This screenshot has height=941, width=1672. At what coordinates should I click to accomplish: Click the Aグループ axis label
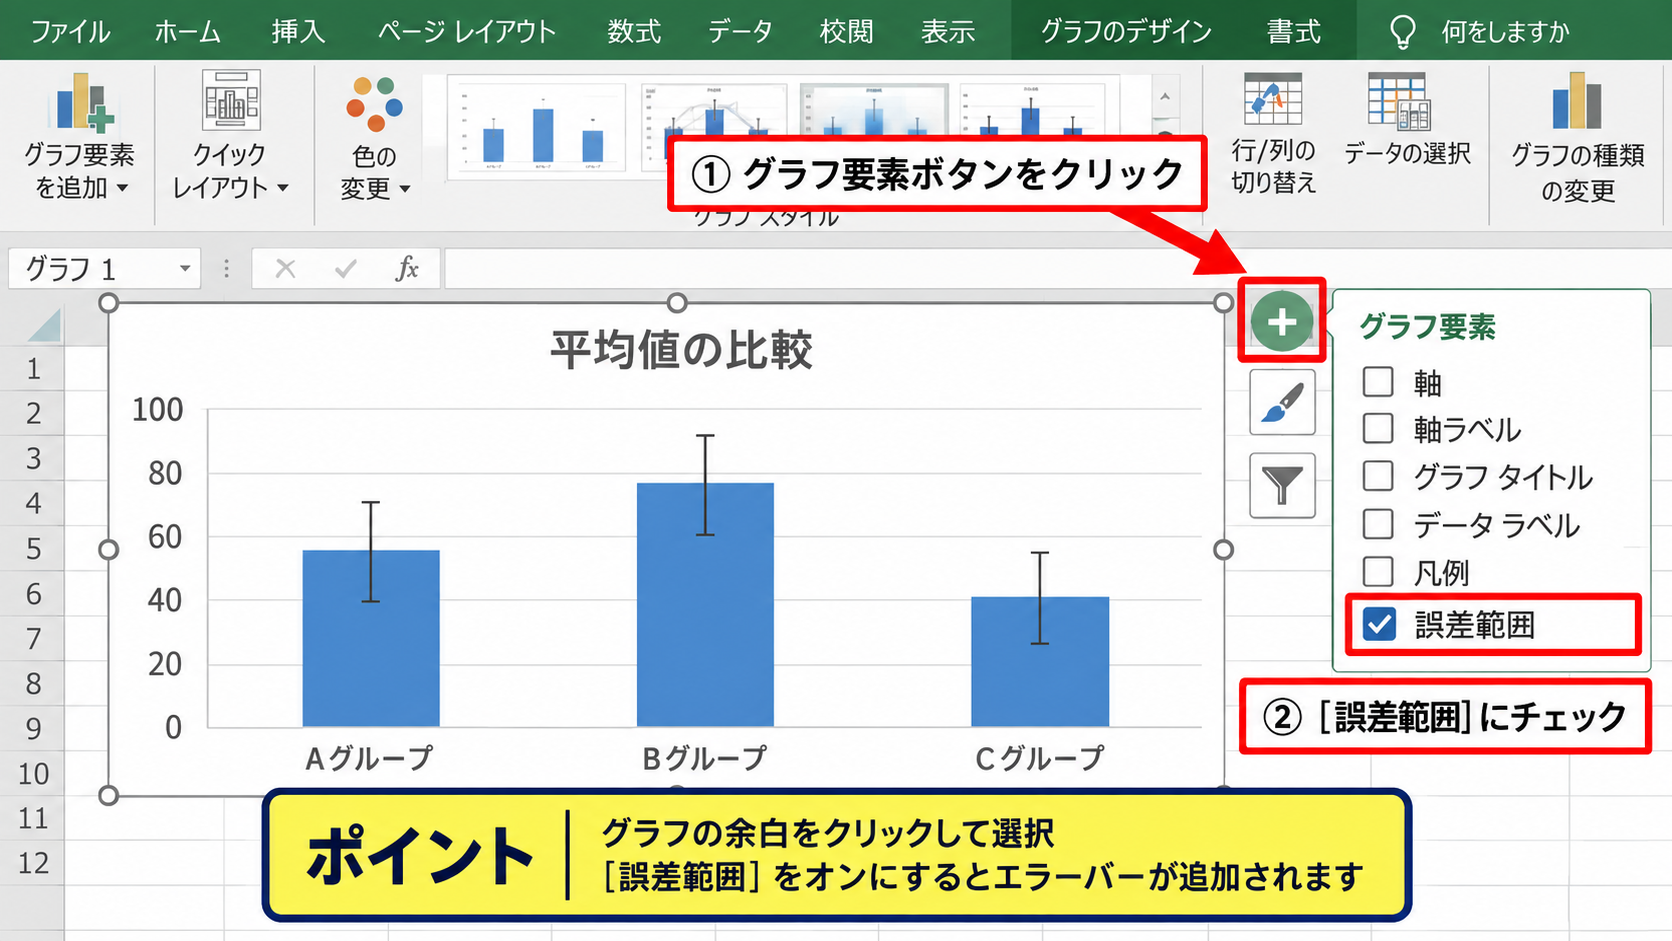tap(369, 758)
